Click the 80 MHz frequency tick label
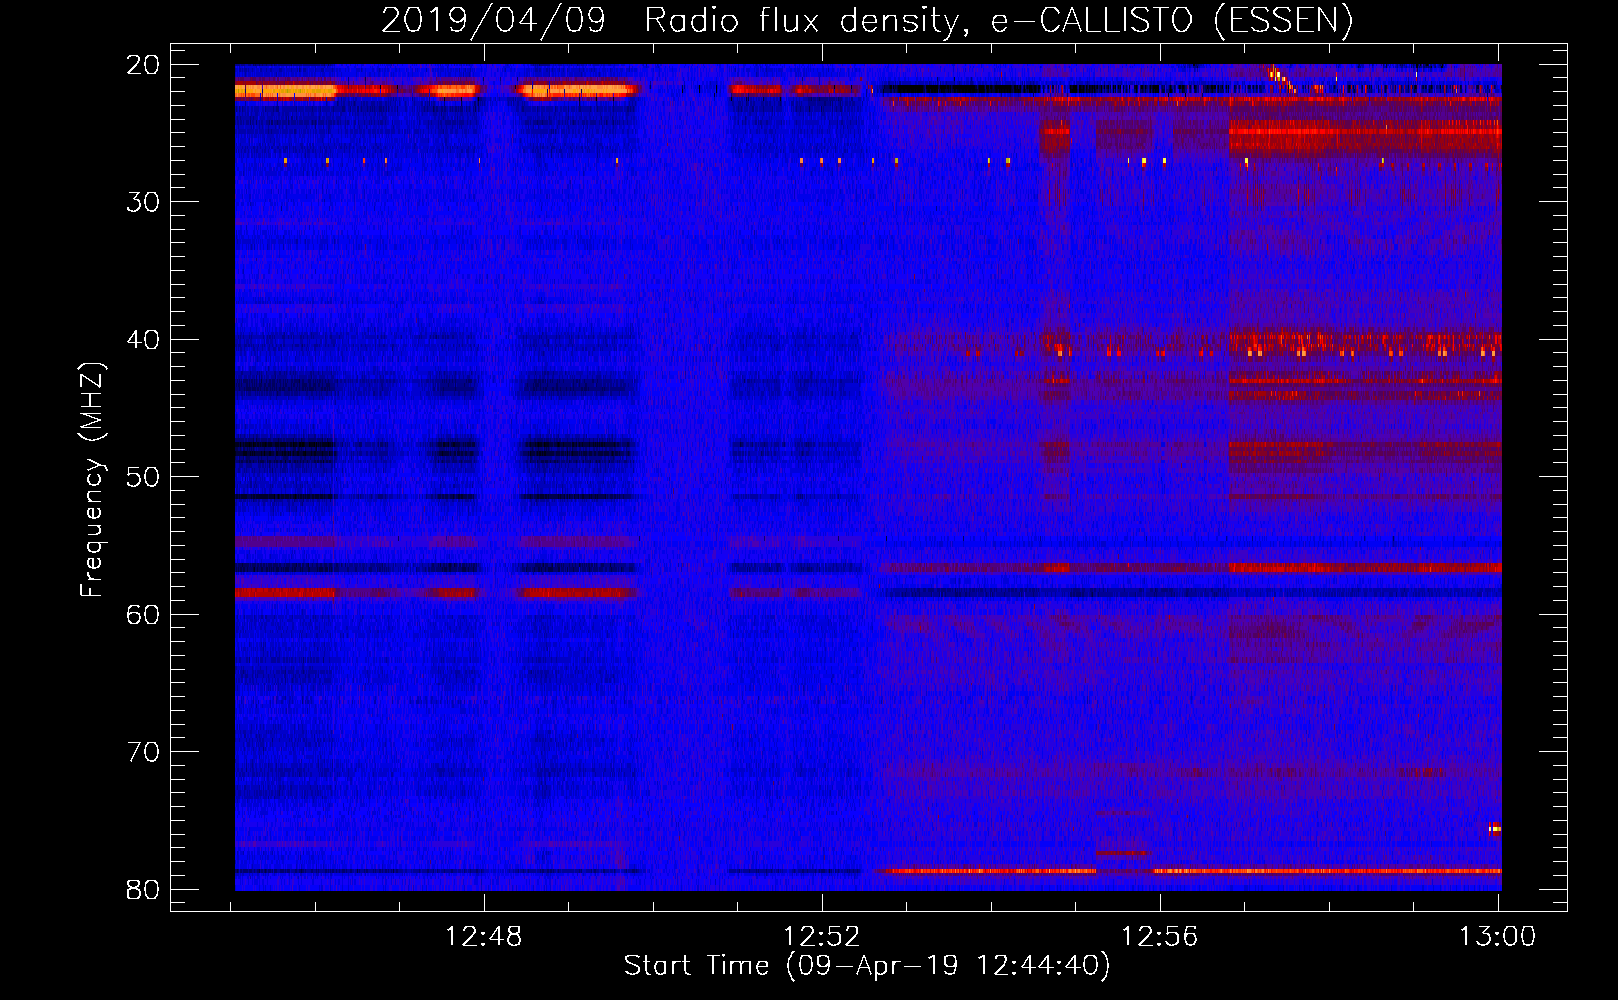Viewport: 1618px width, 1000px height. (143, 890)
